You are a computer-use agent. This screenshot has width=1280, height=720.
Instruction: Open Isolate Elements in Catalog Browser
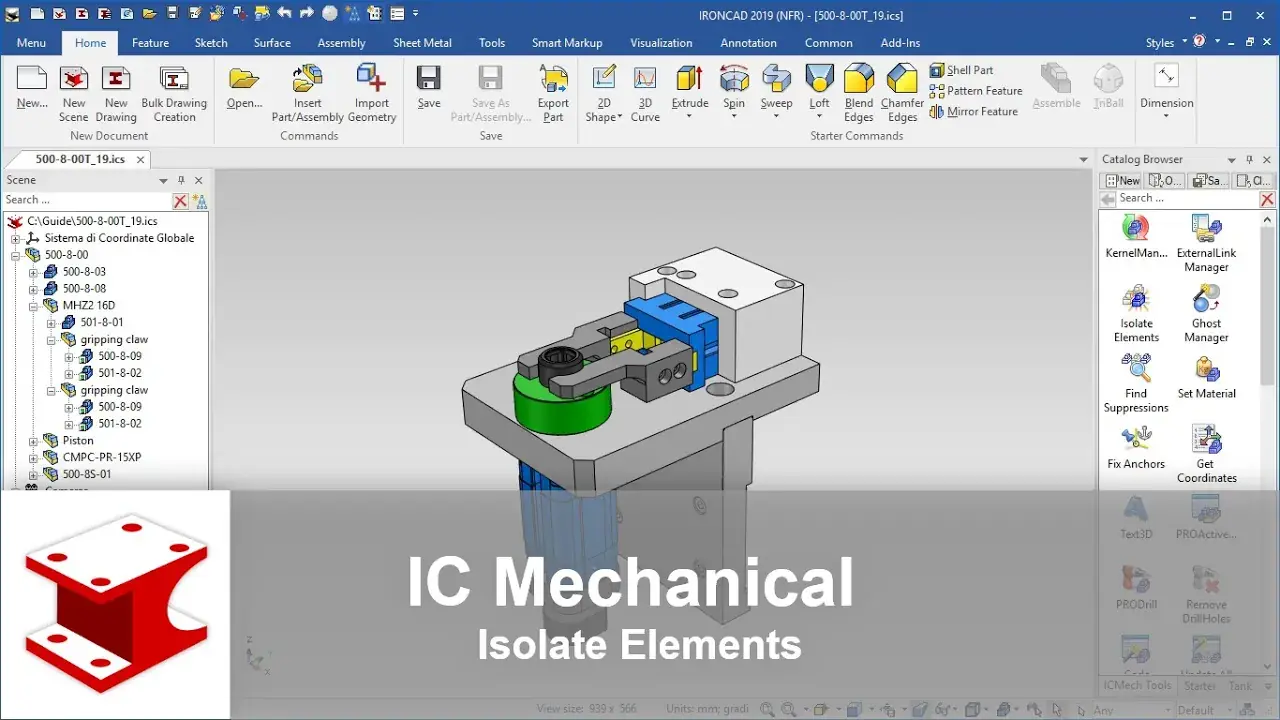click(x=1136, y=313)
